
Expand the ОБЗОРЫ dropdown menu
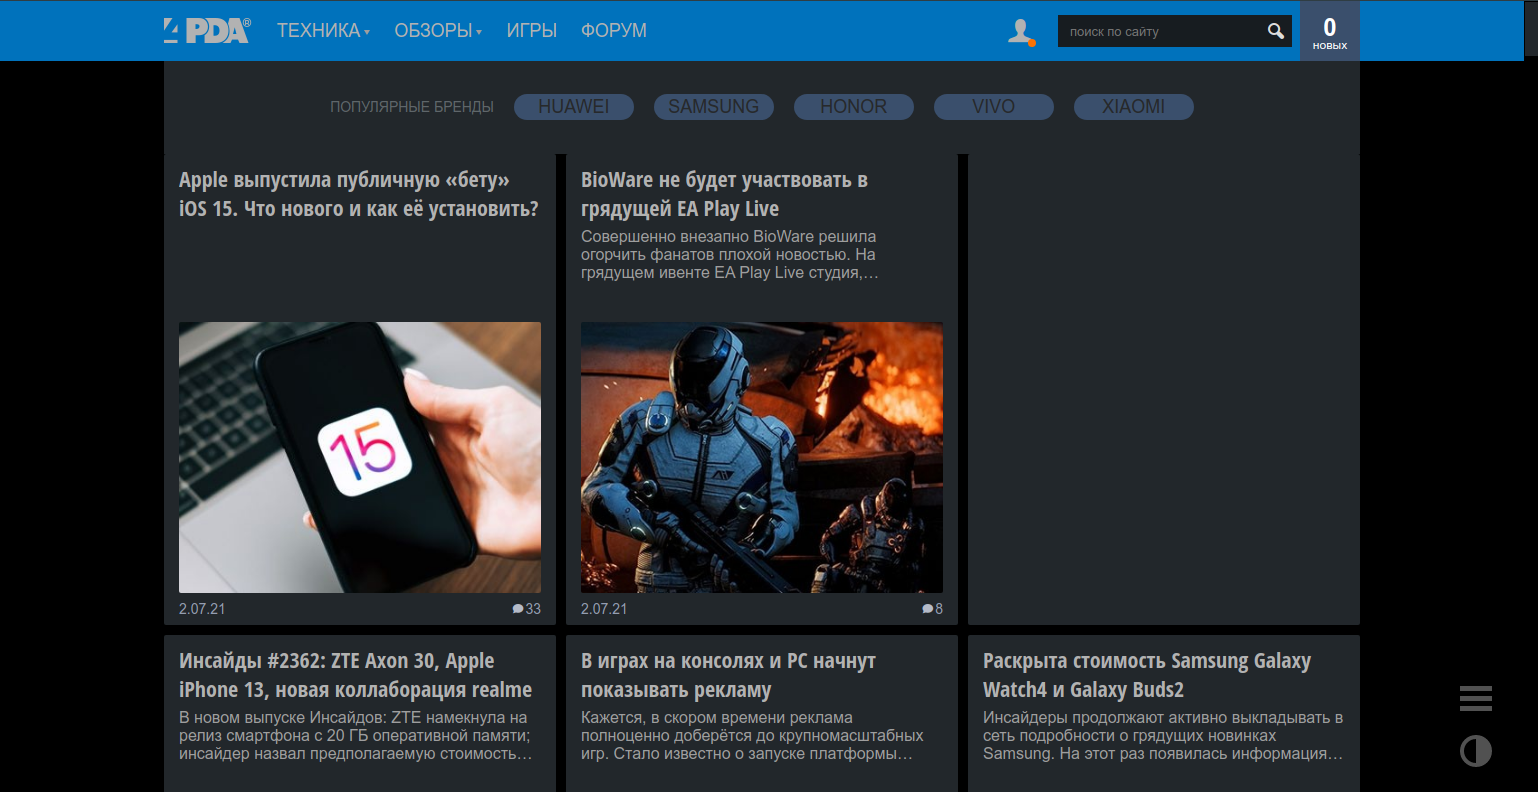pyautogui.click(x=438, y=31)
